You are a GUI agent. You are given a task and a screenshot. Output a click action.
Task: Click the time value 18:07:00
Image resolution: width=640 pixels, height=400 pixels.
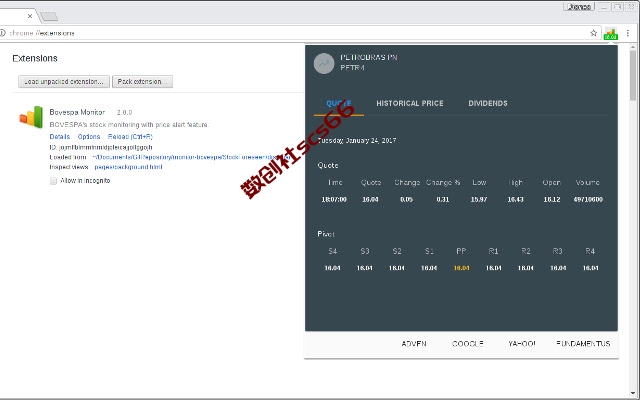334,200
